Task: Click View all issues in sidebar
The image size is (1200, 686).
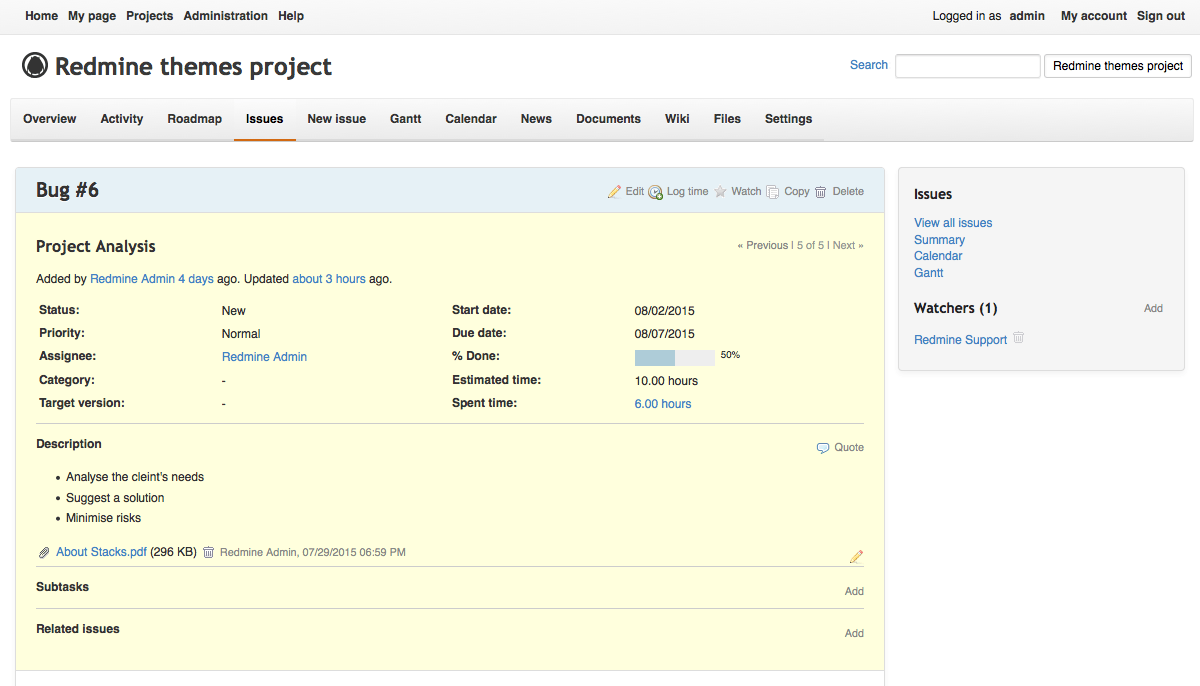Action: (953, 223)
